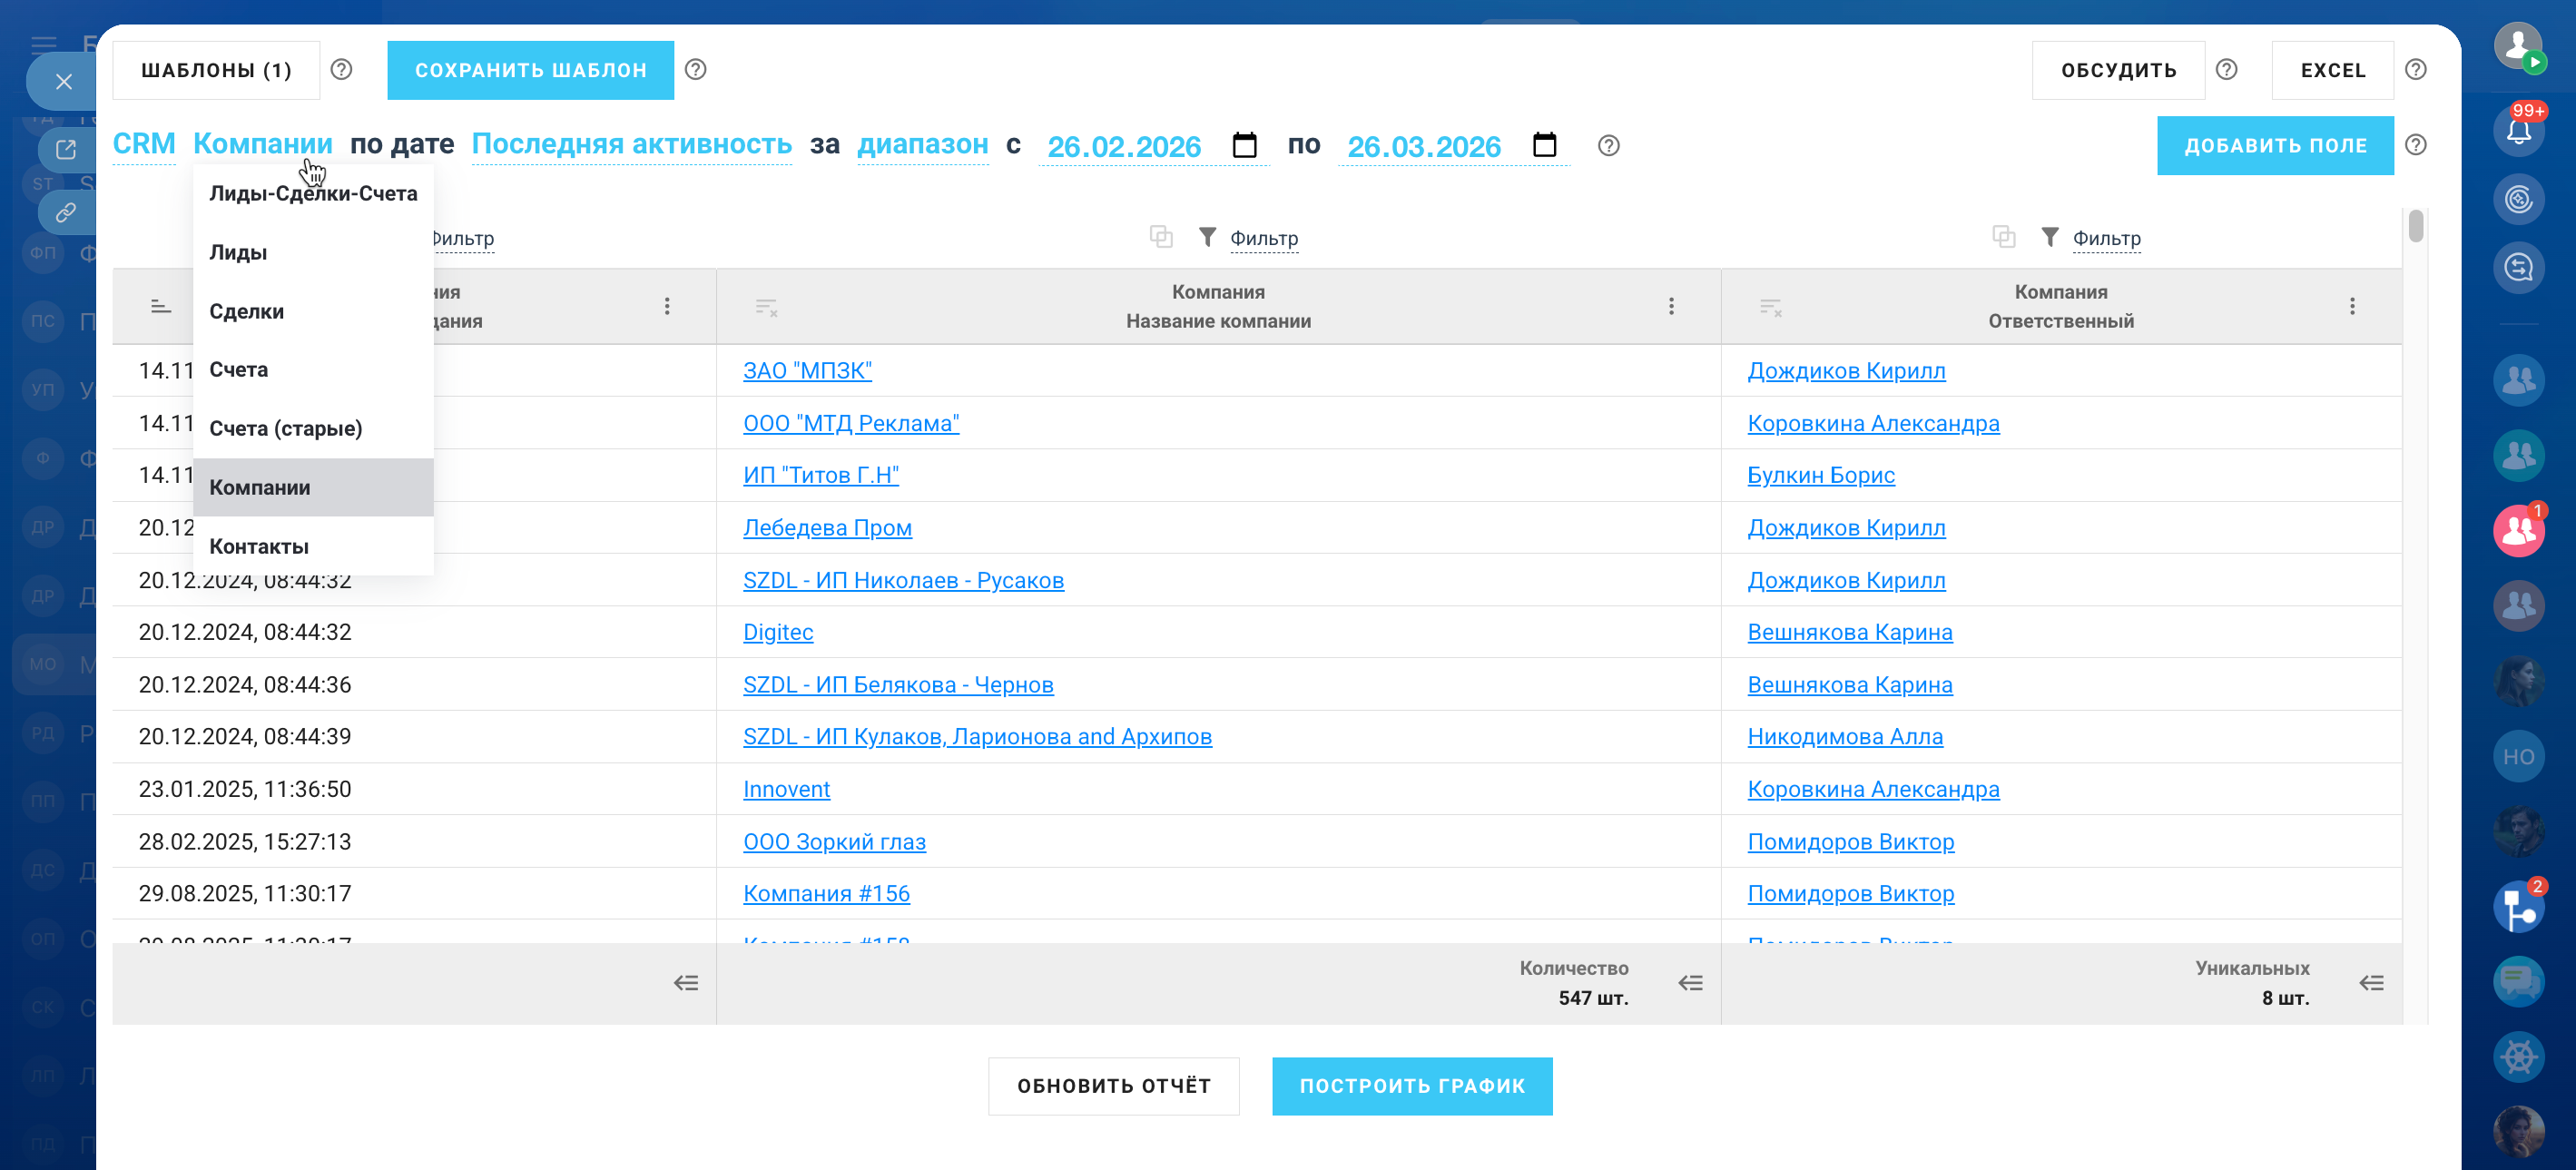
Task: Click the table vertical scrollbar handle
Action: pyautogui.click(x=2415, y=226)
